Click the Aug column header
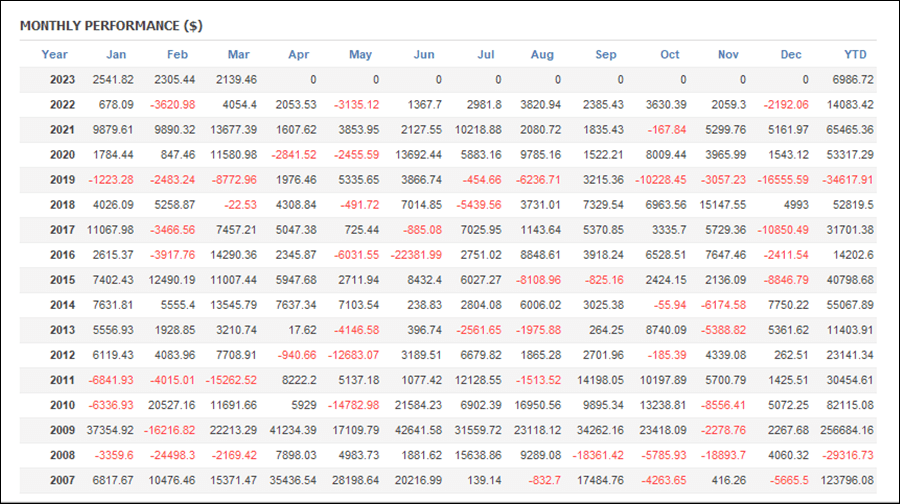Screen dimensions: 900x504 click(x=542, y=55)
